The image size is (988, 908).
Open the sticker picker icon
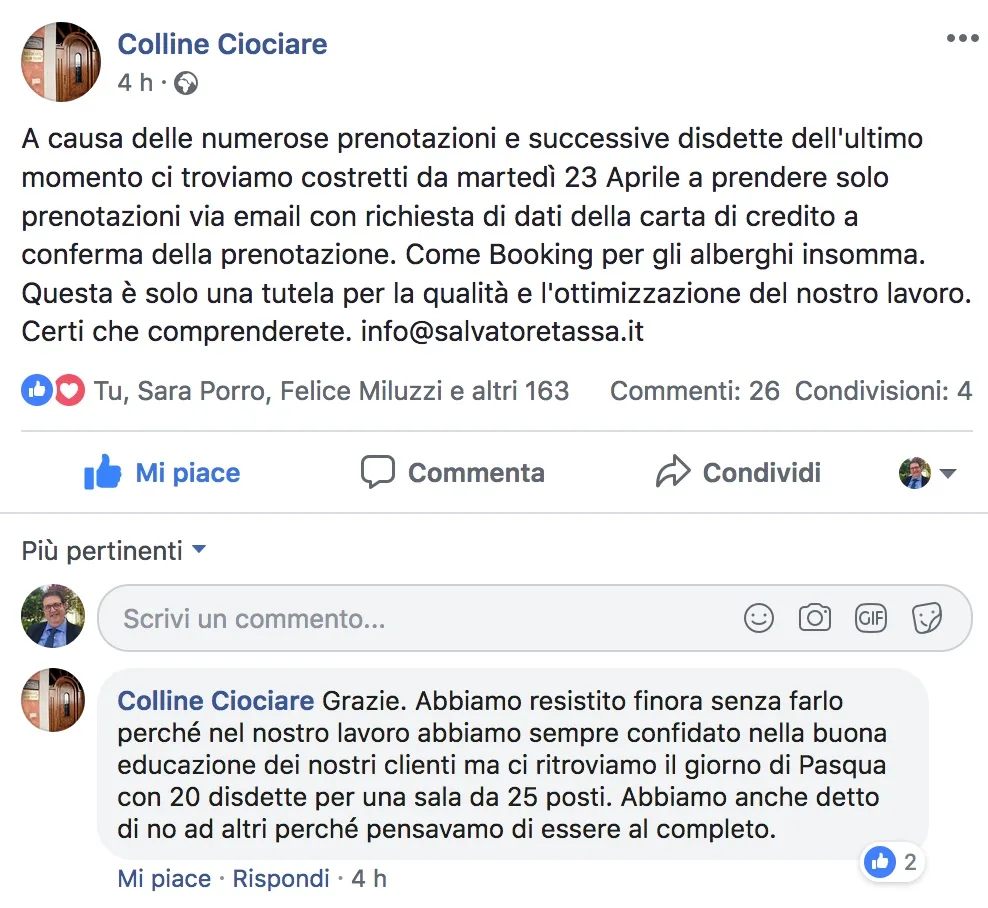pyautogui.click(x=927, y=618)
